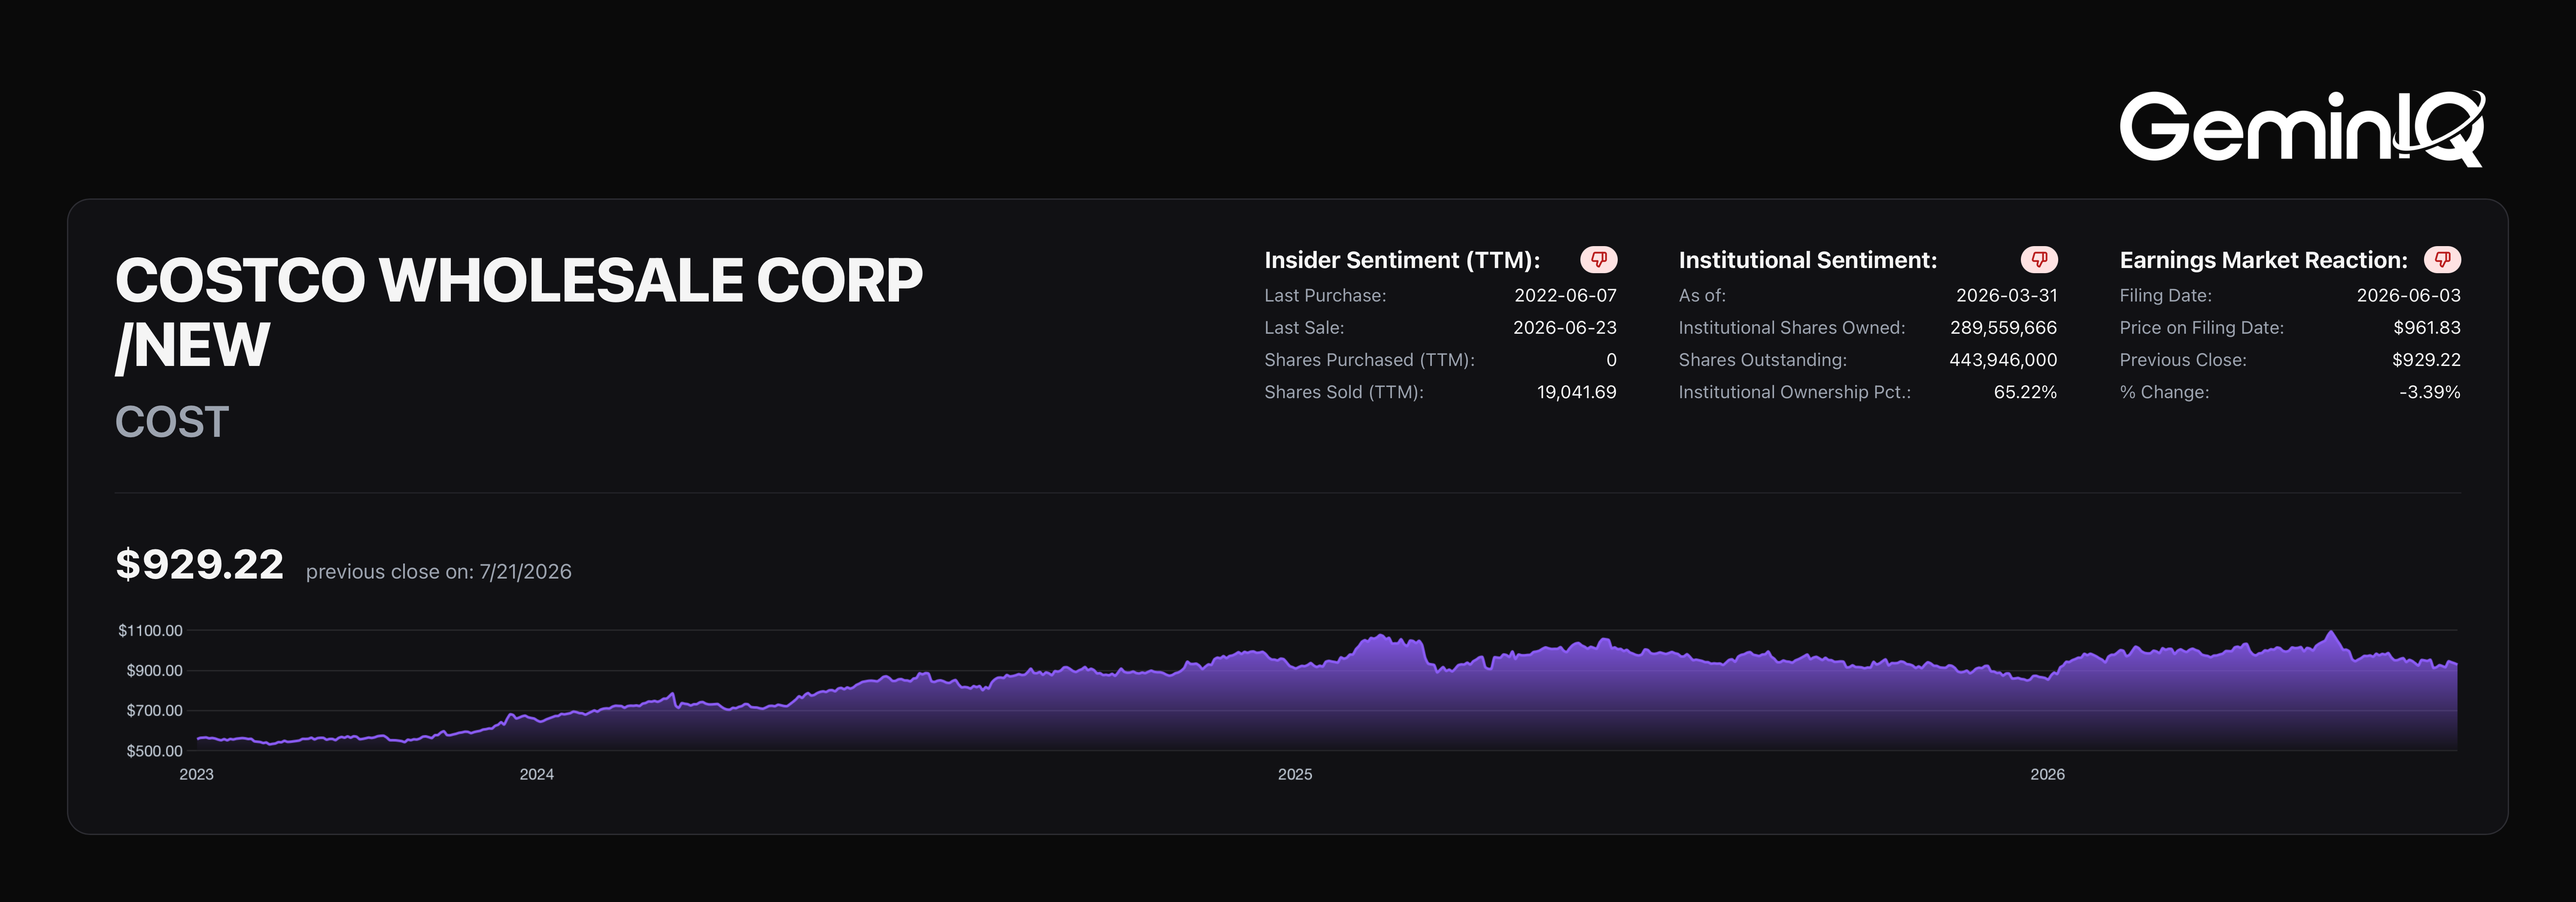This screenshot has height=902, width=2576.
Task: Click Institutional Sentiment thumbs-down icon
Action: pyautogui.click(x=2039, y=260)
